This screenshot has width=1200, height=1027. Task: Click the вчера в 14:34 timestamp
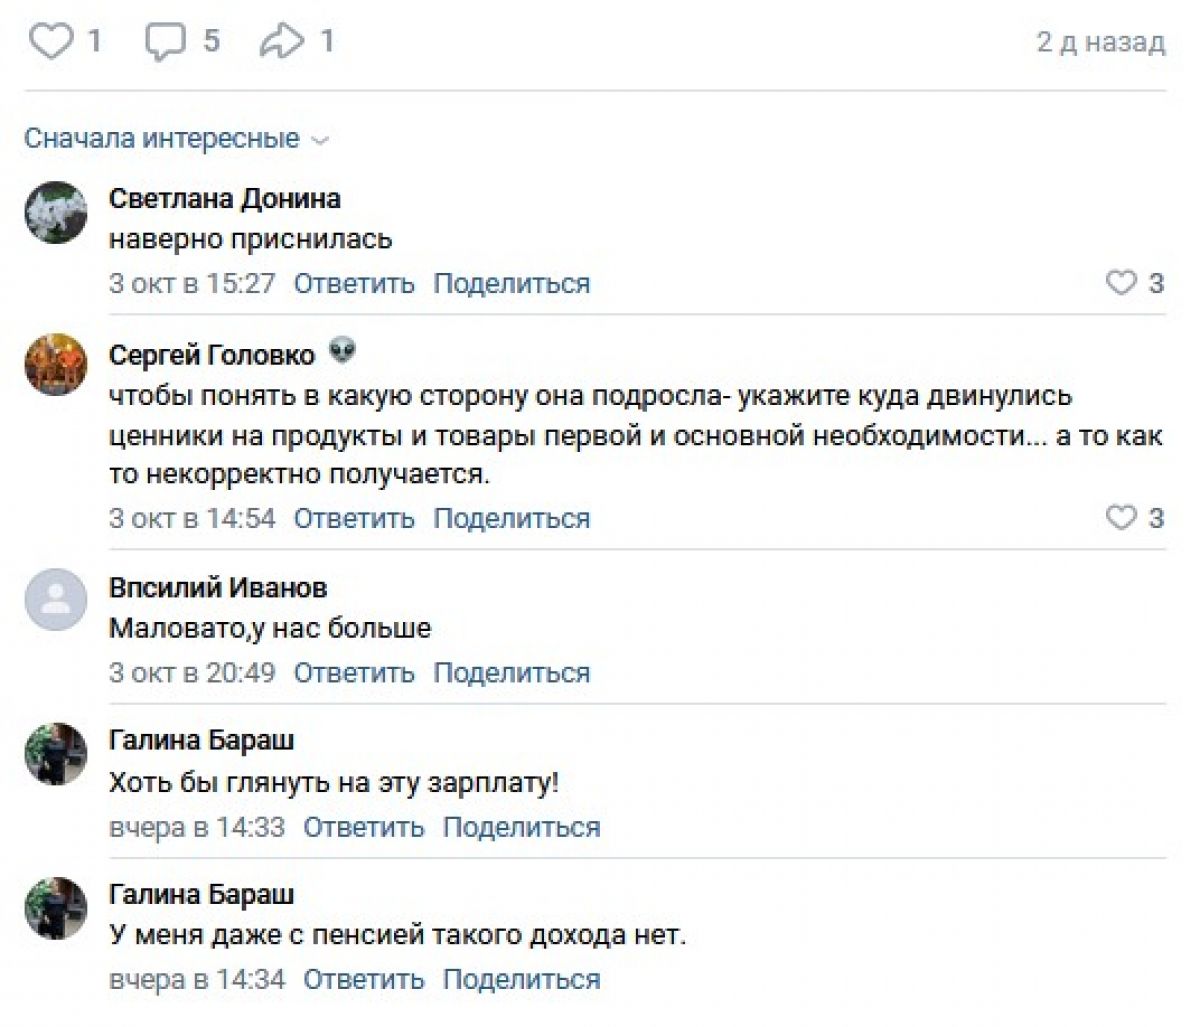tap(196, 979)
